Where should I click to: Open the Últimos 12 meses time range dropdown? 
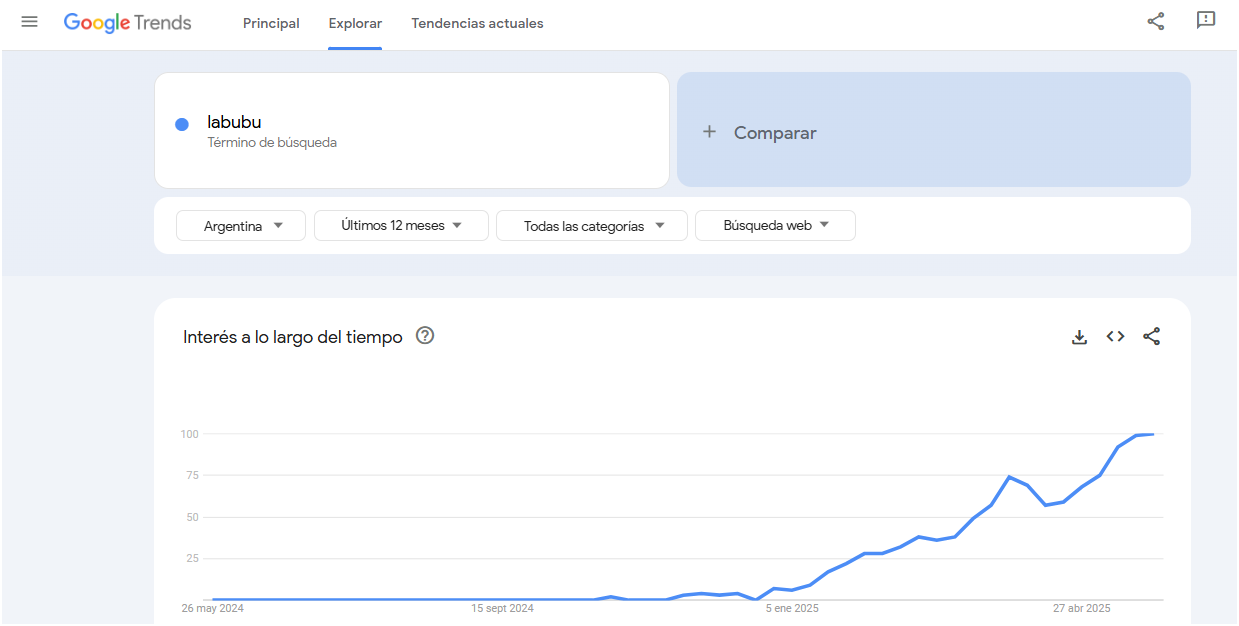pos(401,226)
